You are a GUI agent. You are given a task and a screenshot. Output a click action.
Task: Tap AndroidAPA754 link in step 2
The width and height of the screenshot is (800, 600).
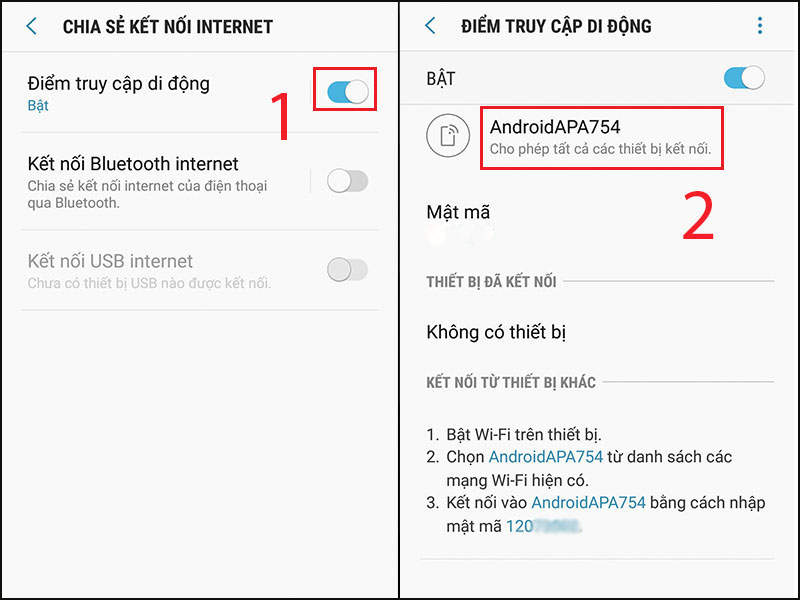click(x=545, y=457)
